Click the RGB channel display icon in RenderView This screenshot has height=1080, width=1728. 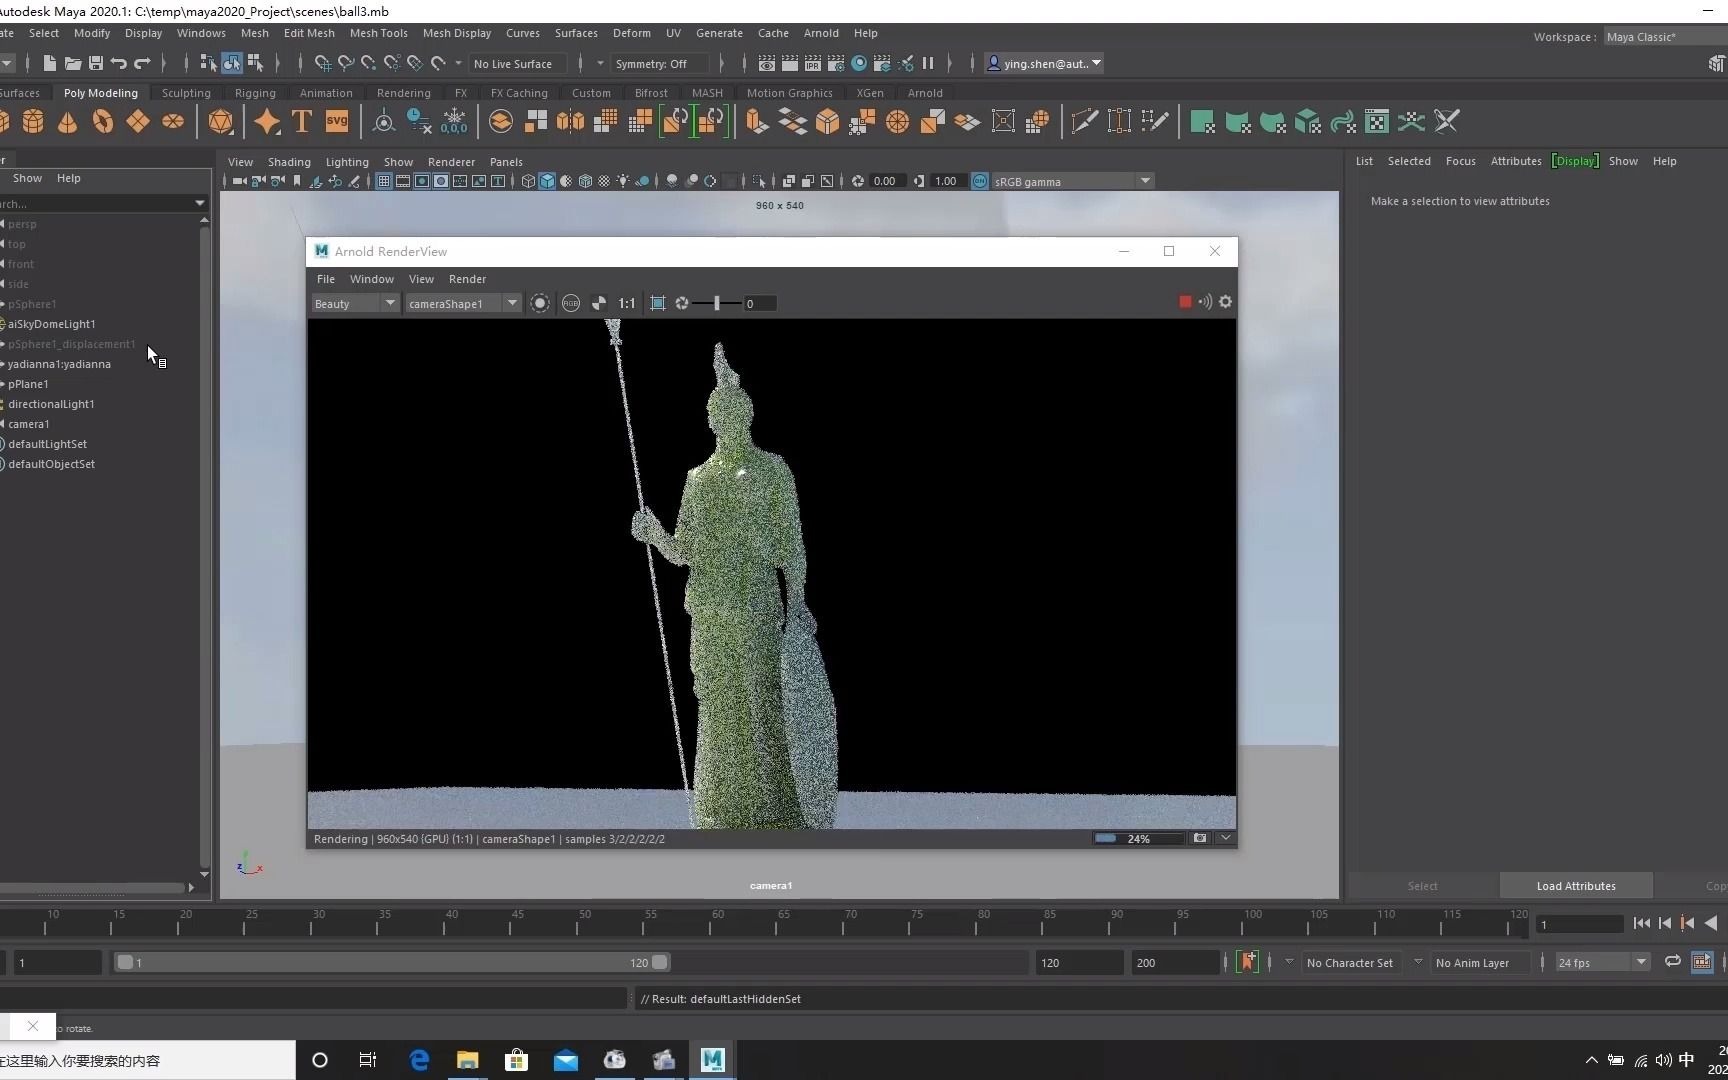[570, 303]
